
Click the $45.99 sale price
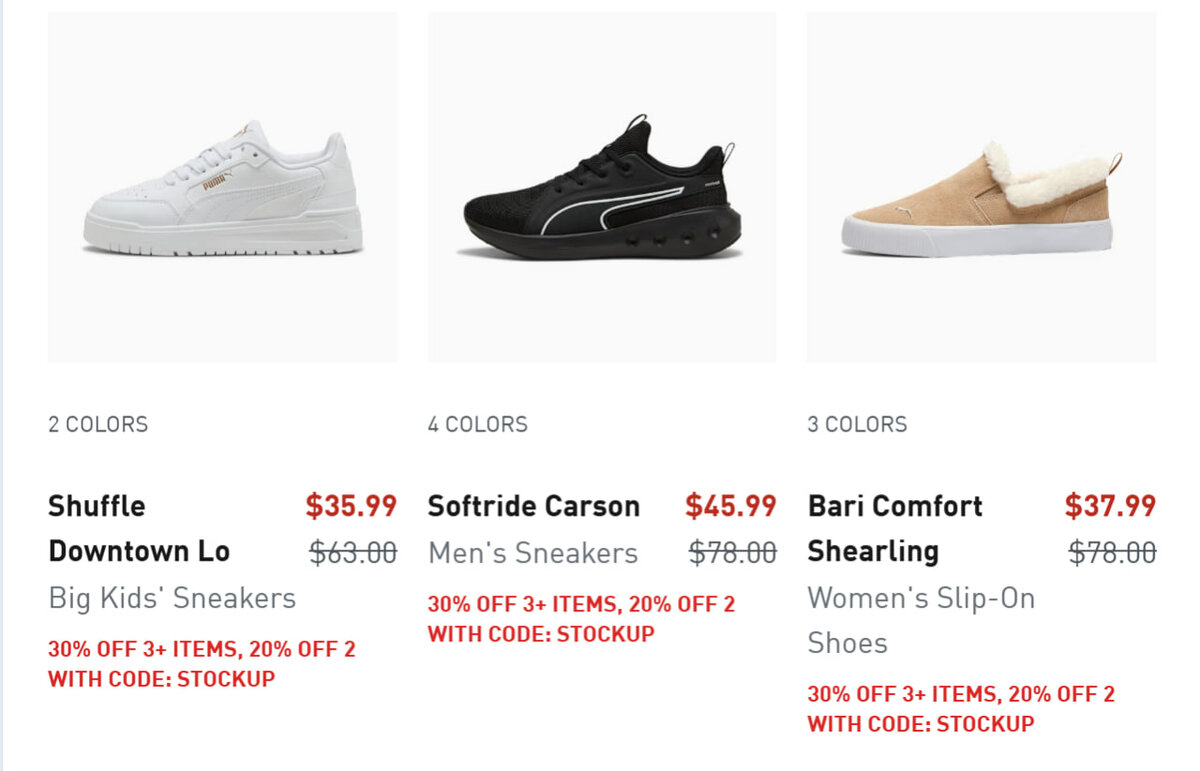click(x=730, y=506)
